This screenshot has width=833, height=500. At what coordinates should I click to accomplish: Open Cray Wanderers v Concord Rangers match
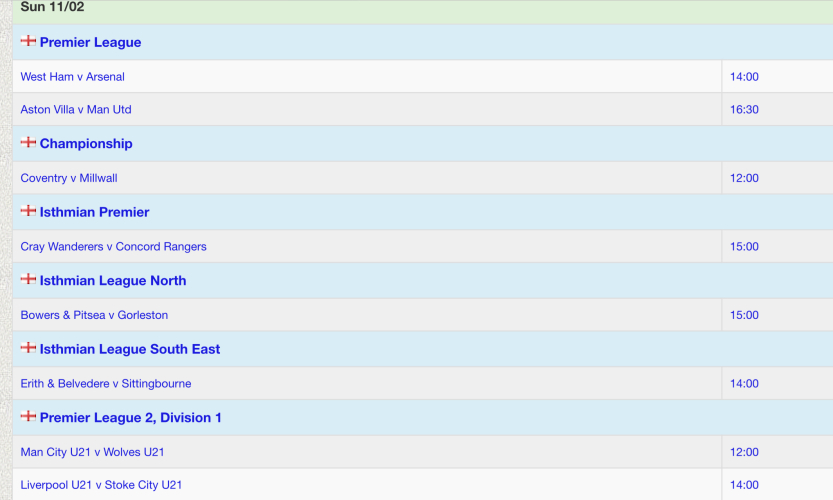coord(113,247)
